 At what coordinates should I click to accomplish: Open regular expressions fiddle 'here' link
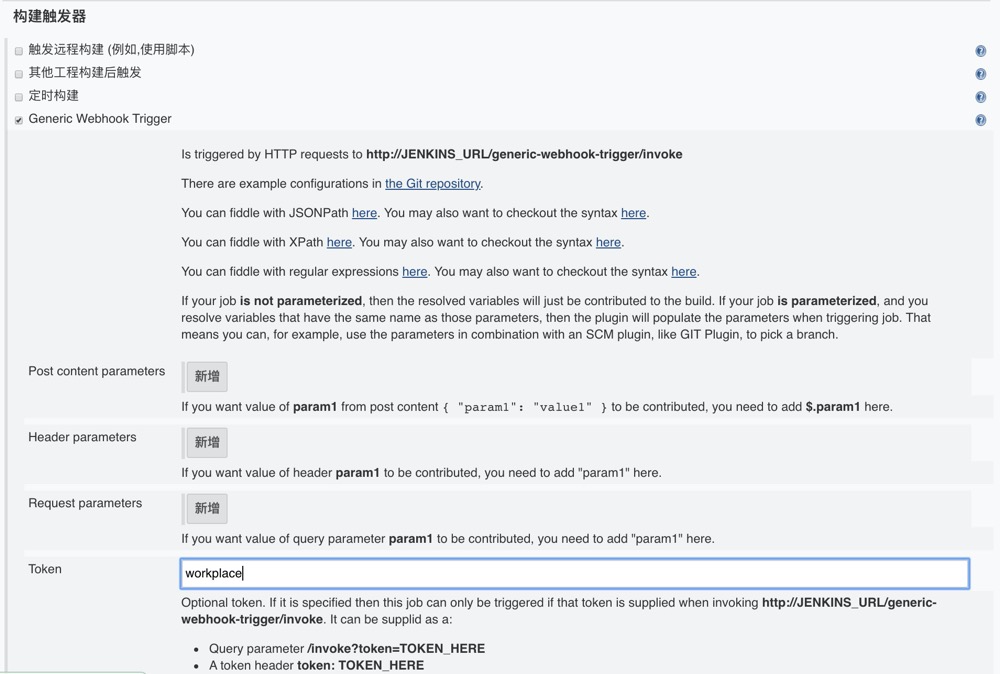(414, 271)
